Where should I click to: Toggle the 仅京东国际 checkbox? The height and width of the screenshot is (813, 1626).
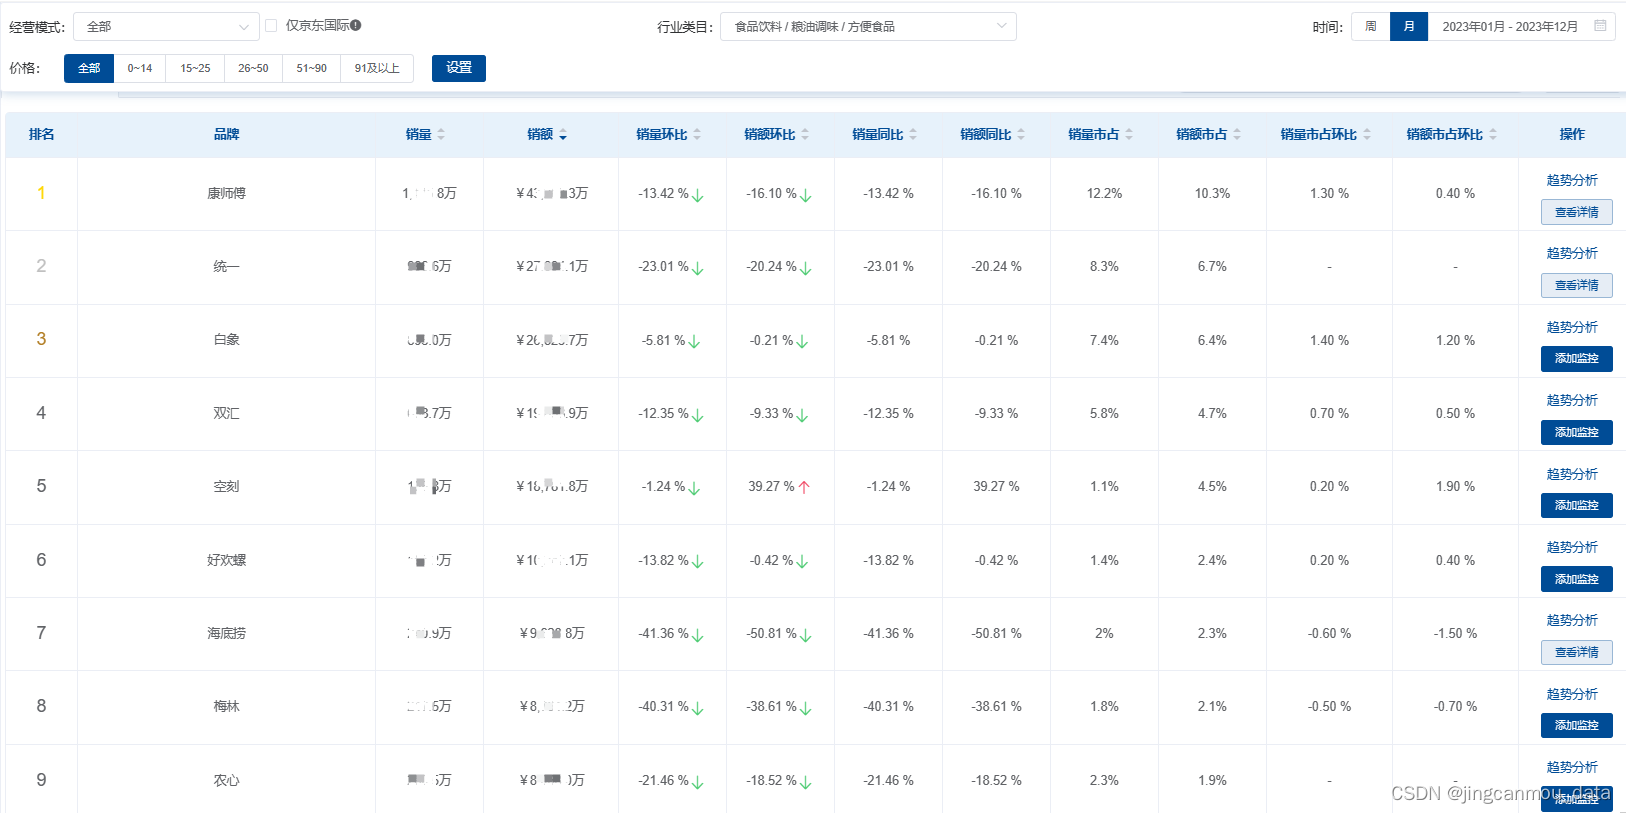tap(271, 26)
